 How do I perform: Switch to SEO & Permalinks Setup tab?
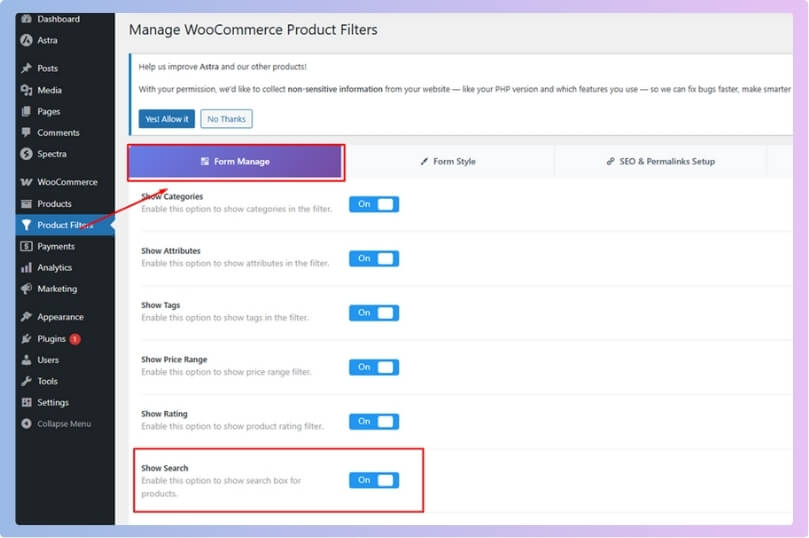[x=660, y=161]
